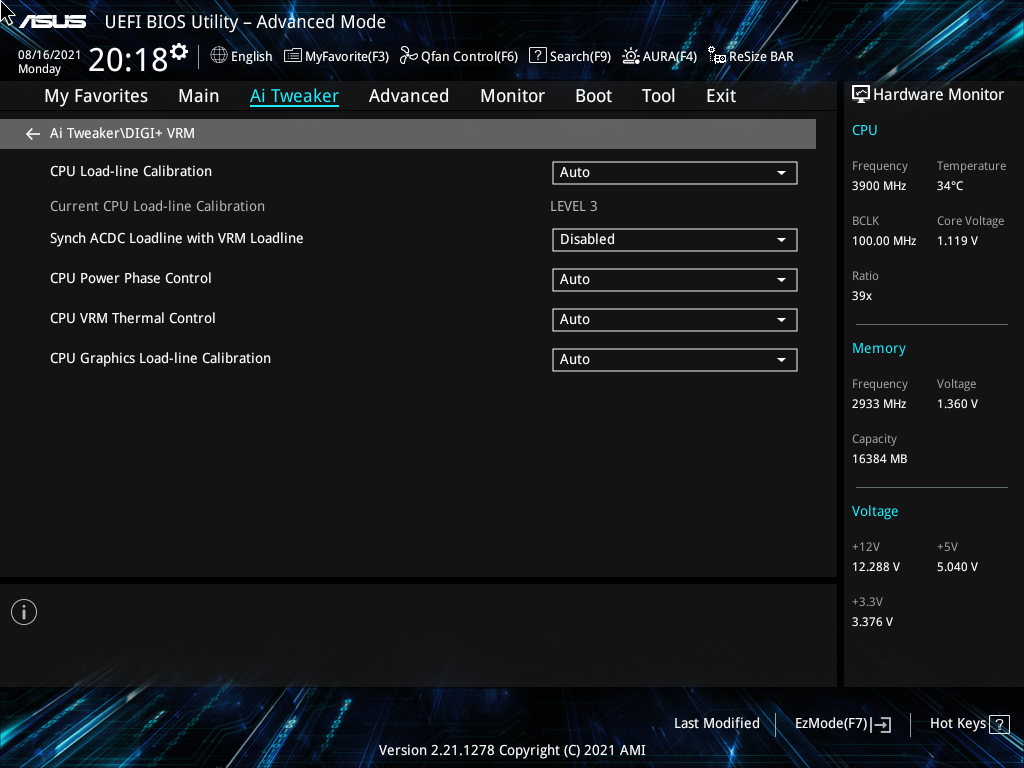Open CPU Graphics Load-line Calibration dropdown
This screenshot has height=768, width=1024.
click(x=675, y=360)
